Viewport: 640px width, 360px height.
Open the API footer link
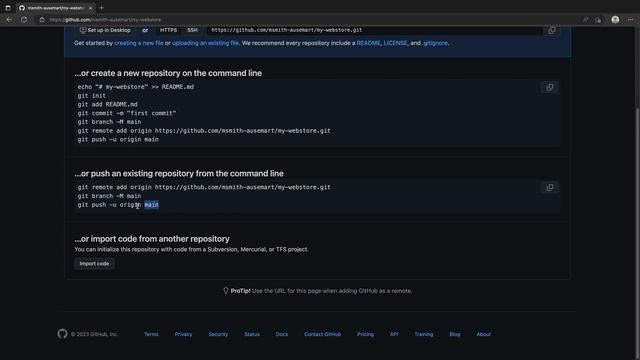(394, 334)
